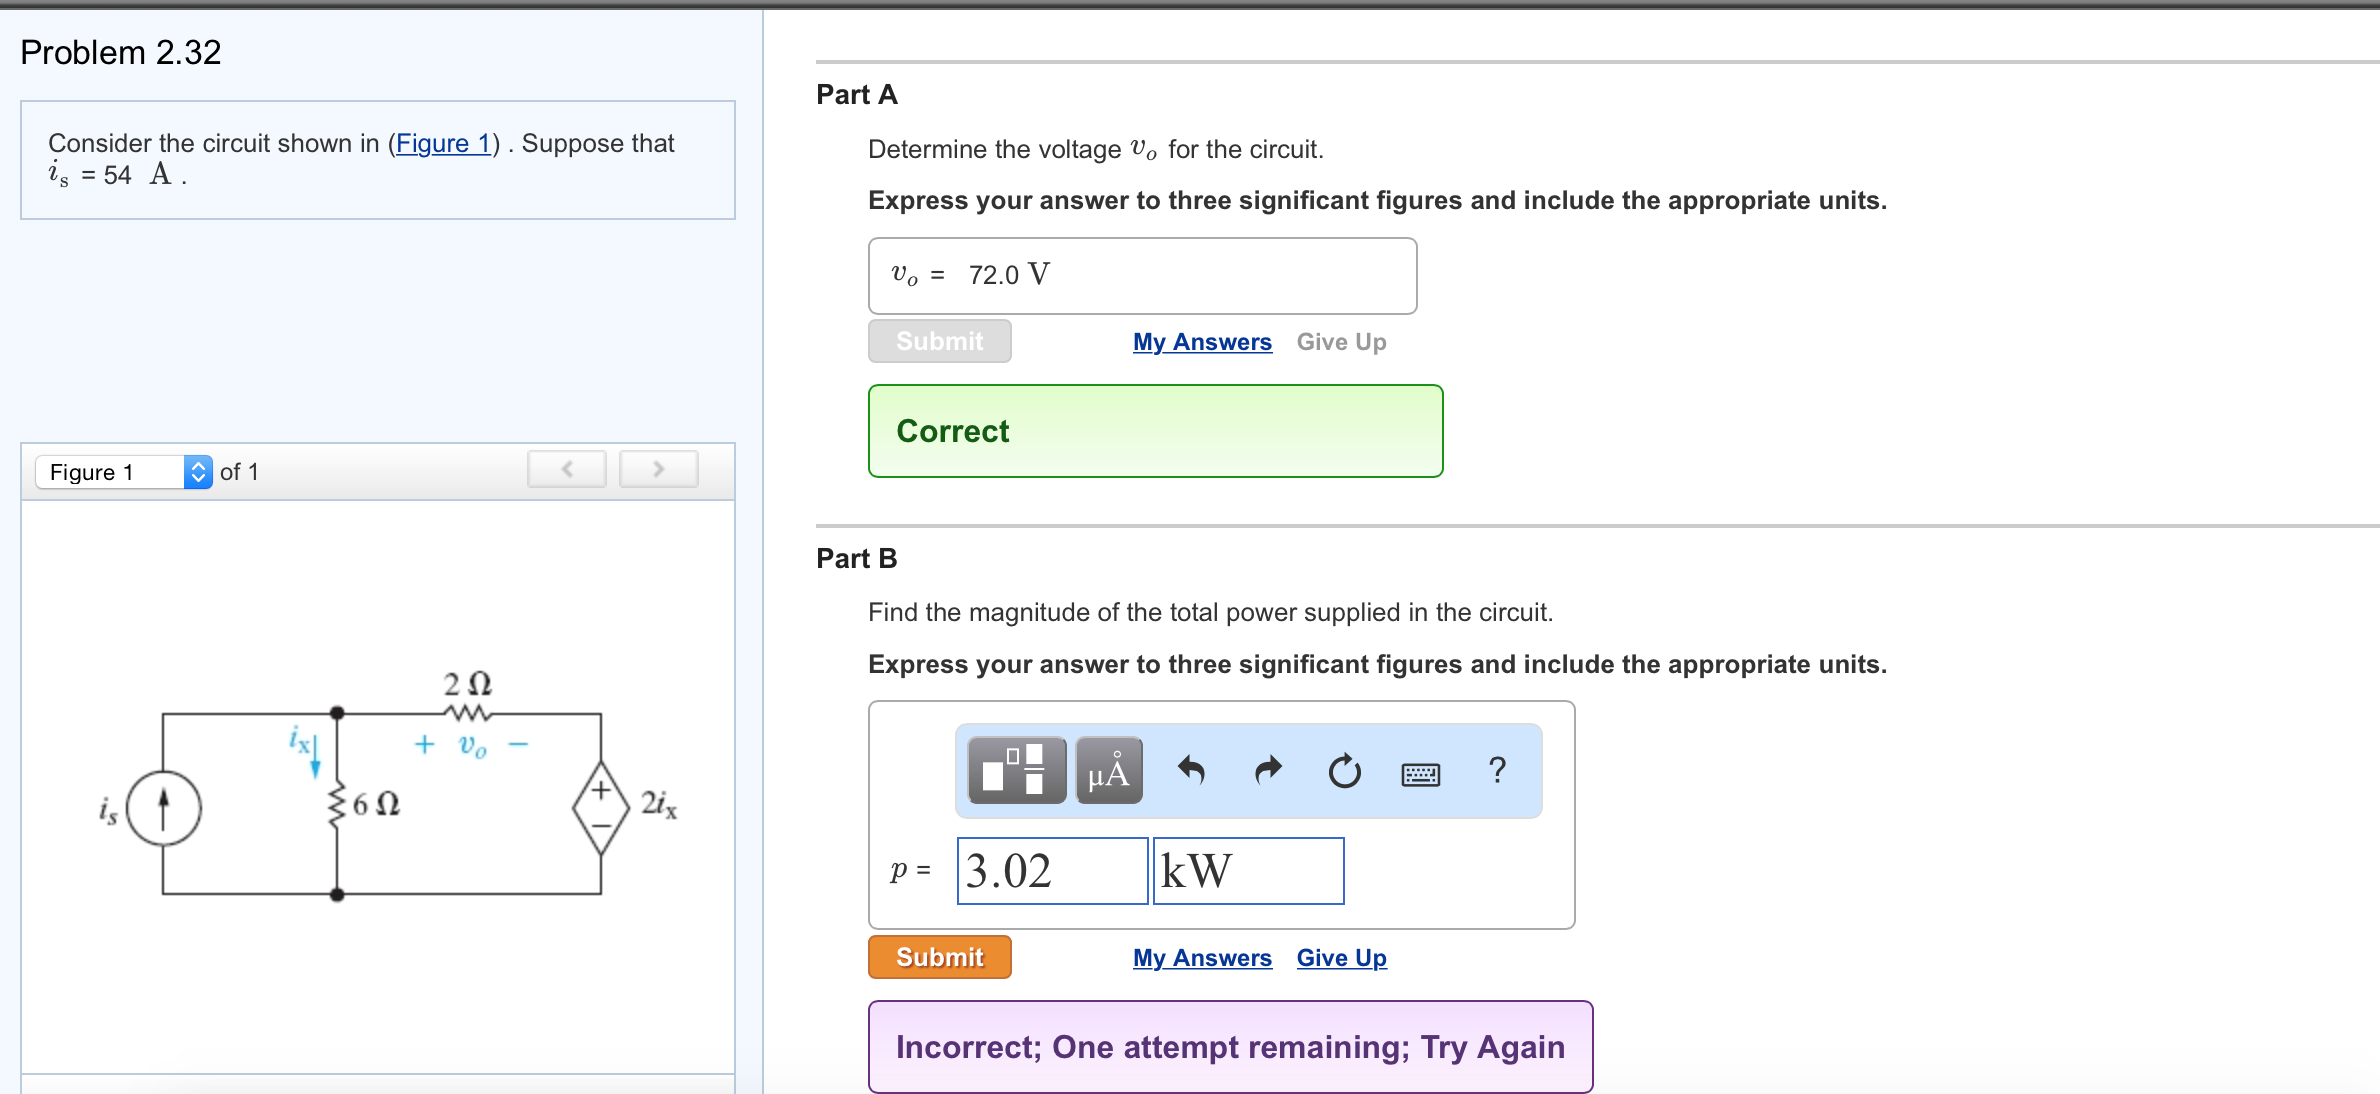
Task: Click Give Up for Part B
Action: click(x=1340, y=957)
